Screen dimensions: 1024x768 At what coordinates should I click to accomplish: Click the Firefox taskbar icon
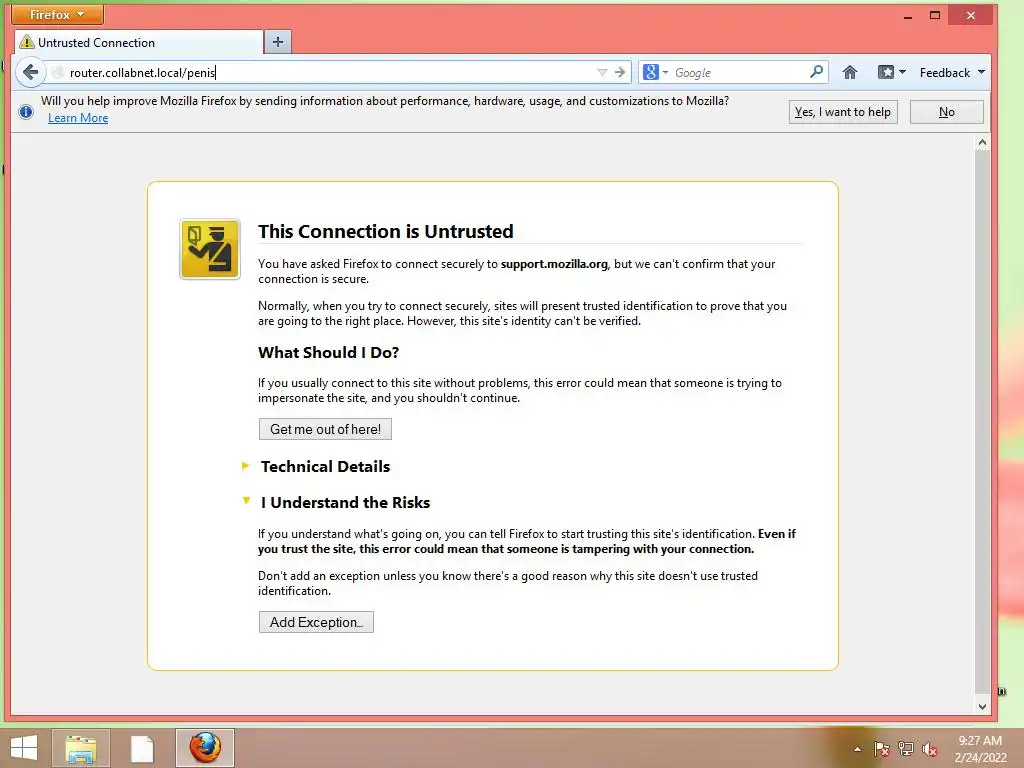[205, 748]
